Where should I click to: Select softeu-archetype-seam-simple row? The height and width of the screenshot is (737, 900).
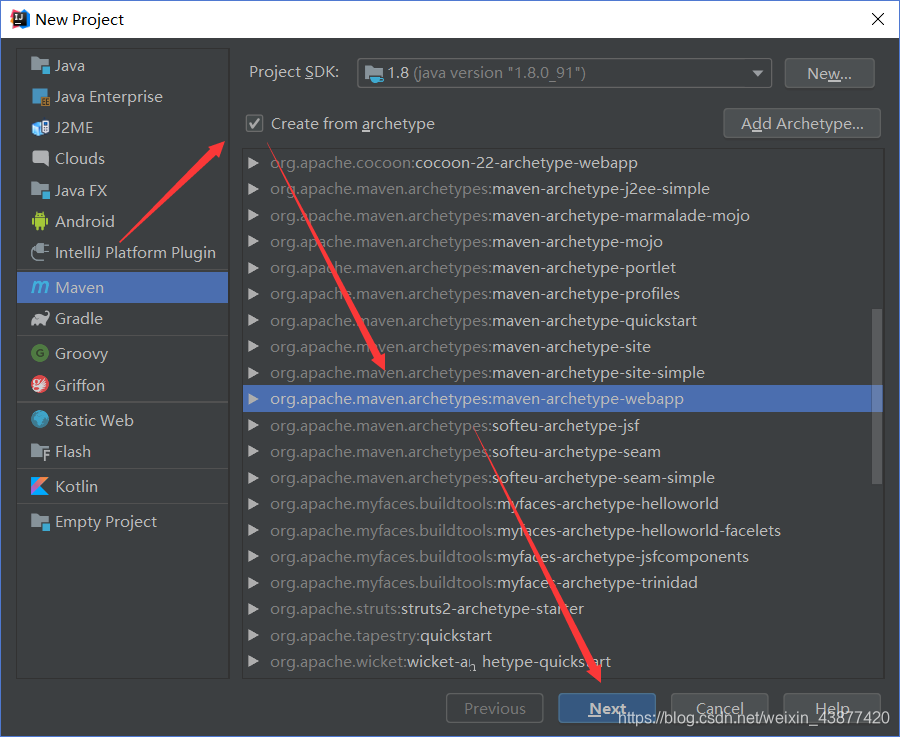(x=562, y=478)
